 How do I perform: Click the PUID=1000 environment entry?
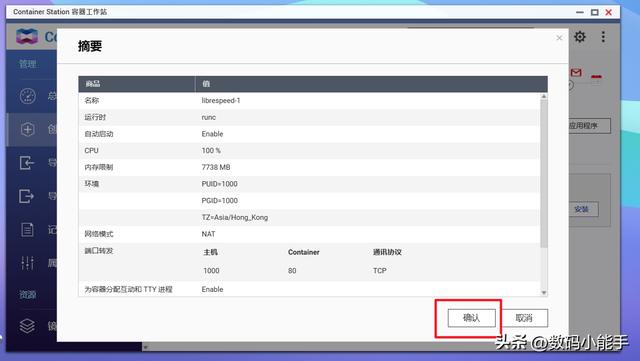click(220, 184)
